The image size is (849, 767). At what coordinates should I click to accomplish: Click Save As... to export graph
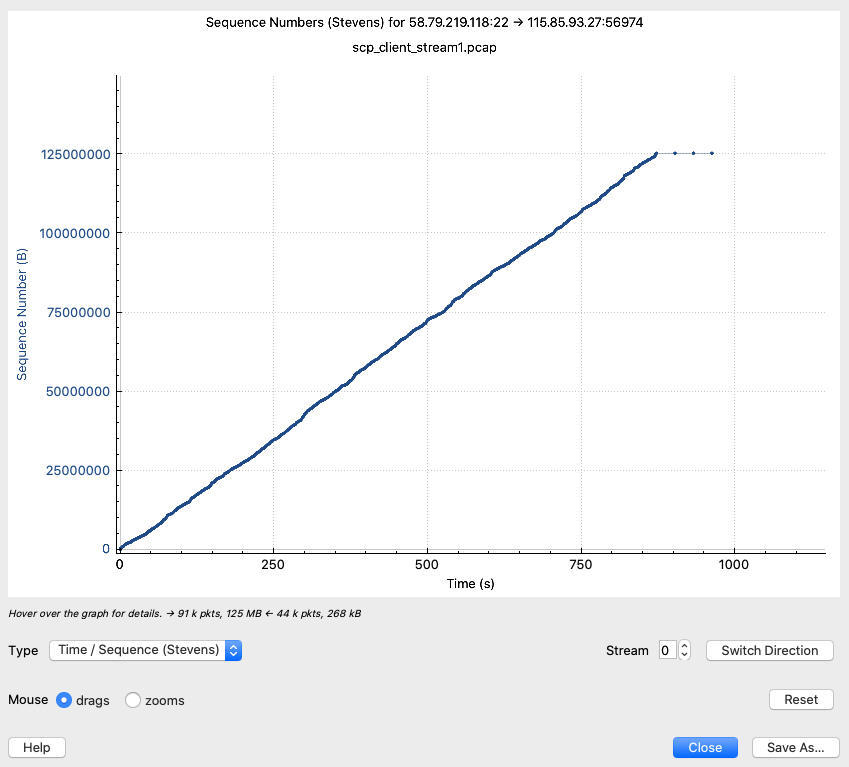coord(795,747)
